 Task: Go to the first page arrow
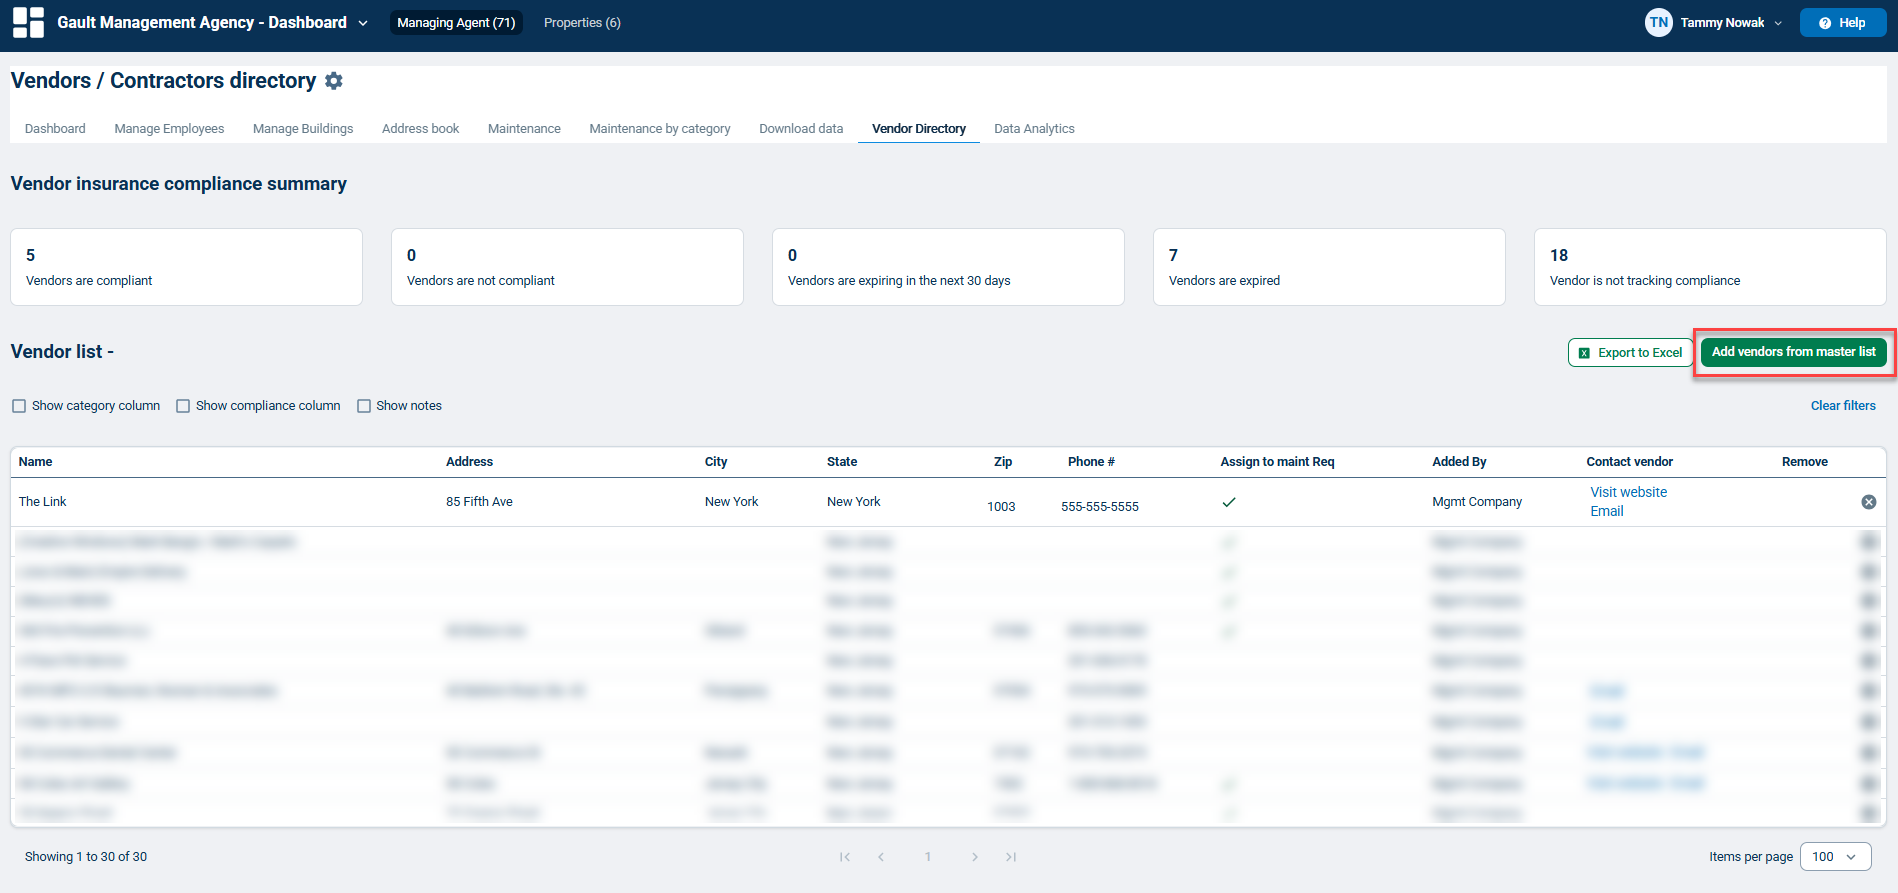coord(845,857)
